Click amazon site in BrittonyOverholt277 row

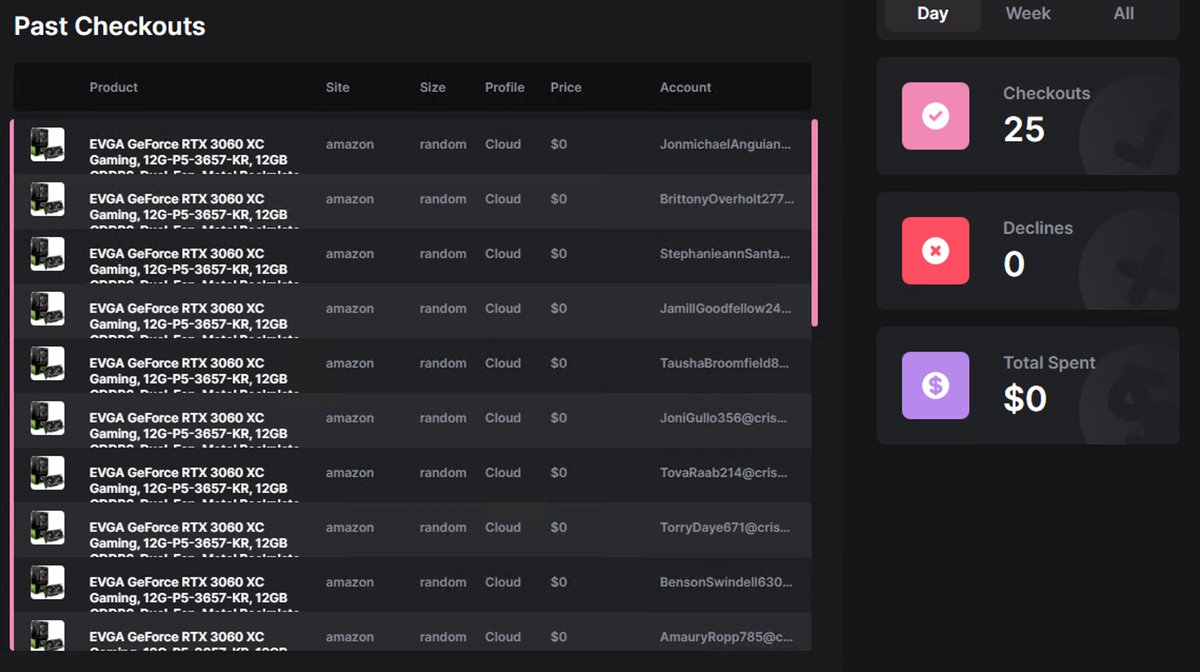click(350, 199)
